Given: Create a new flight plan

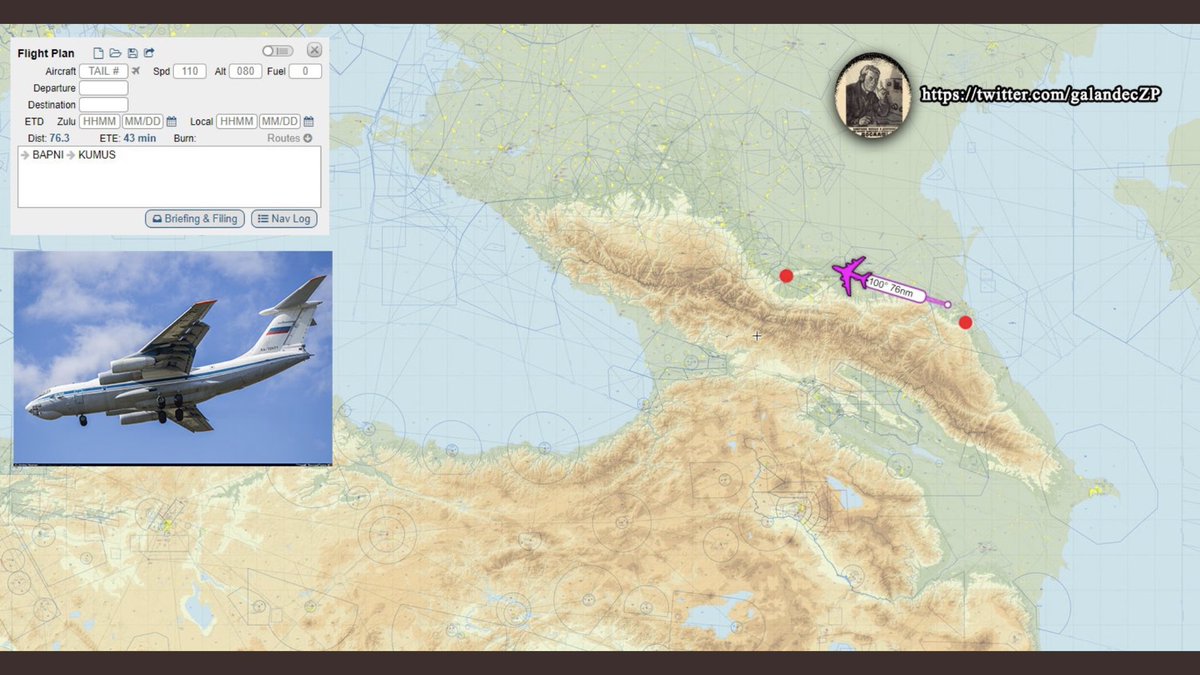Looking at the screenshot, I should pyautogui.click(x=99, y=53).
